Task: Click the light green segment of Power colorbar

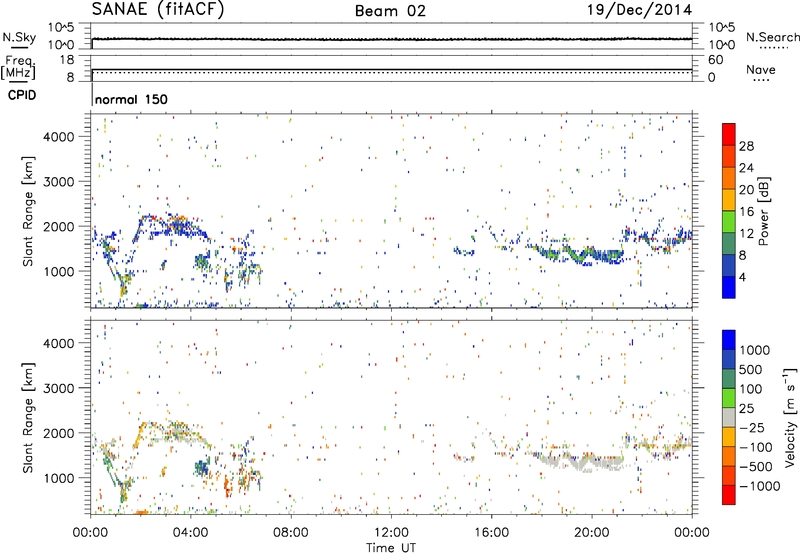Action: coord(729,221)
